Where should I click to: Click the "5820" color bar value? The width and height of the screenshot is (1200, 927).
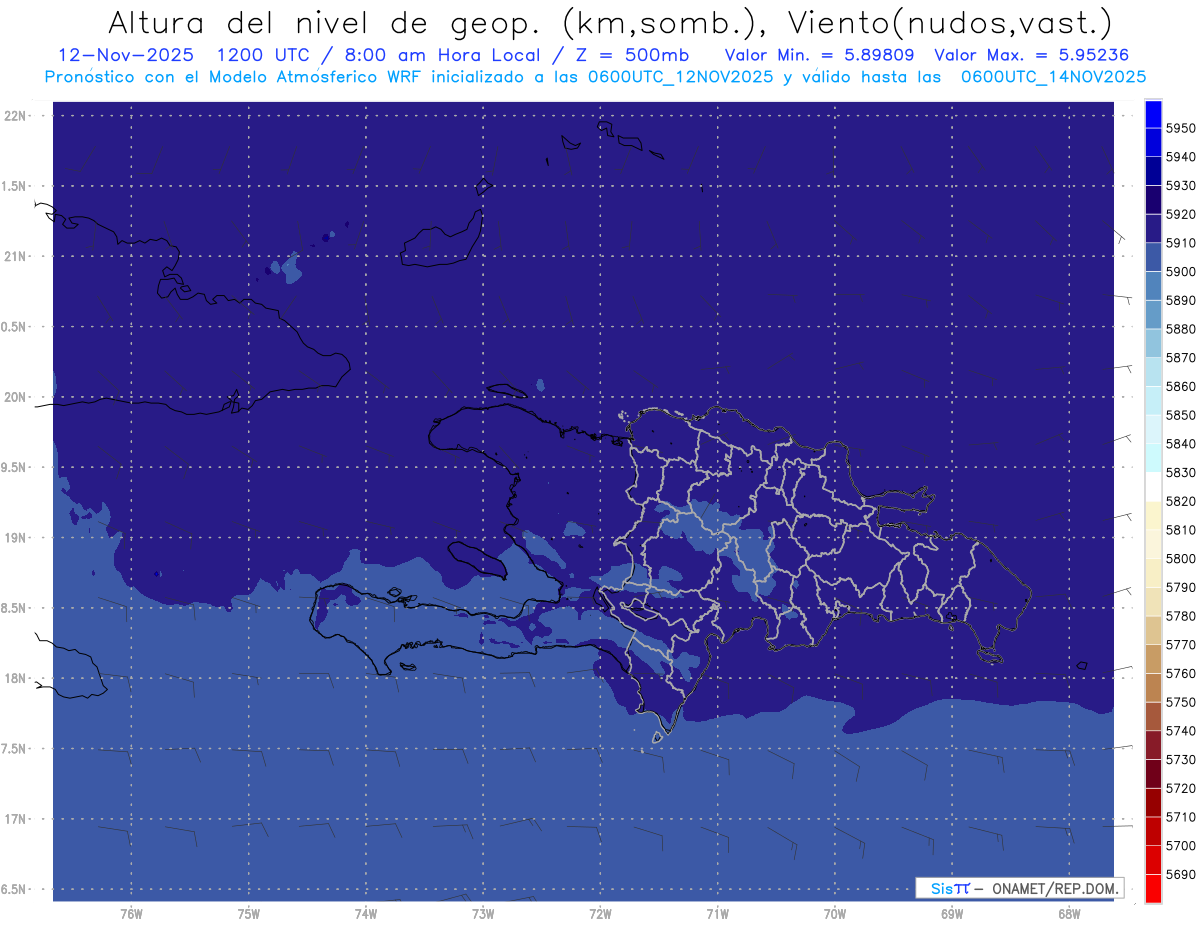1181,501
